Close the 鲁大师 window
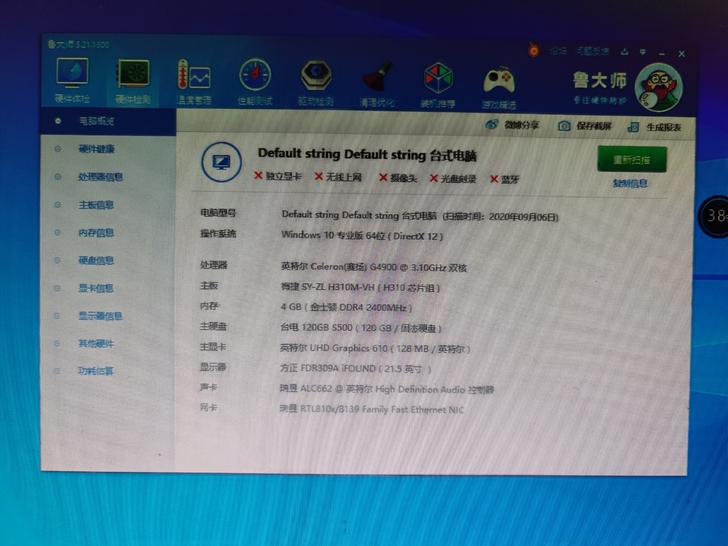 pos(682,54)
